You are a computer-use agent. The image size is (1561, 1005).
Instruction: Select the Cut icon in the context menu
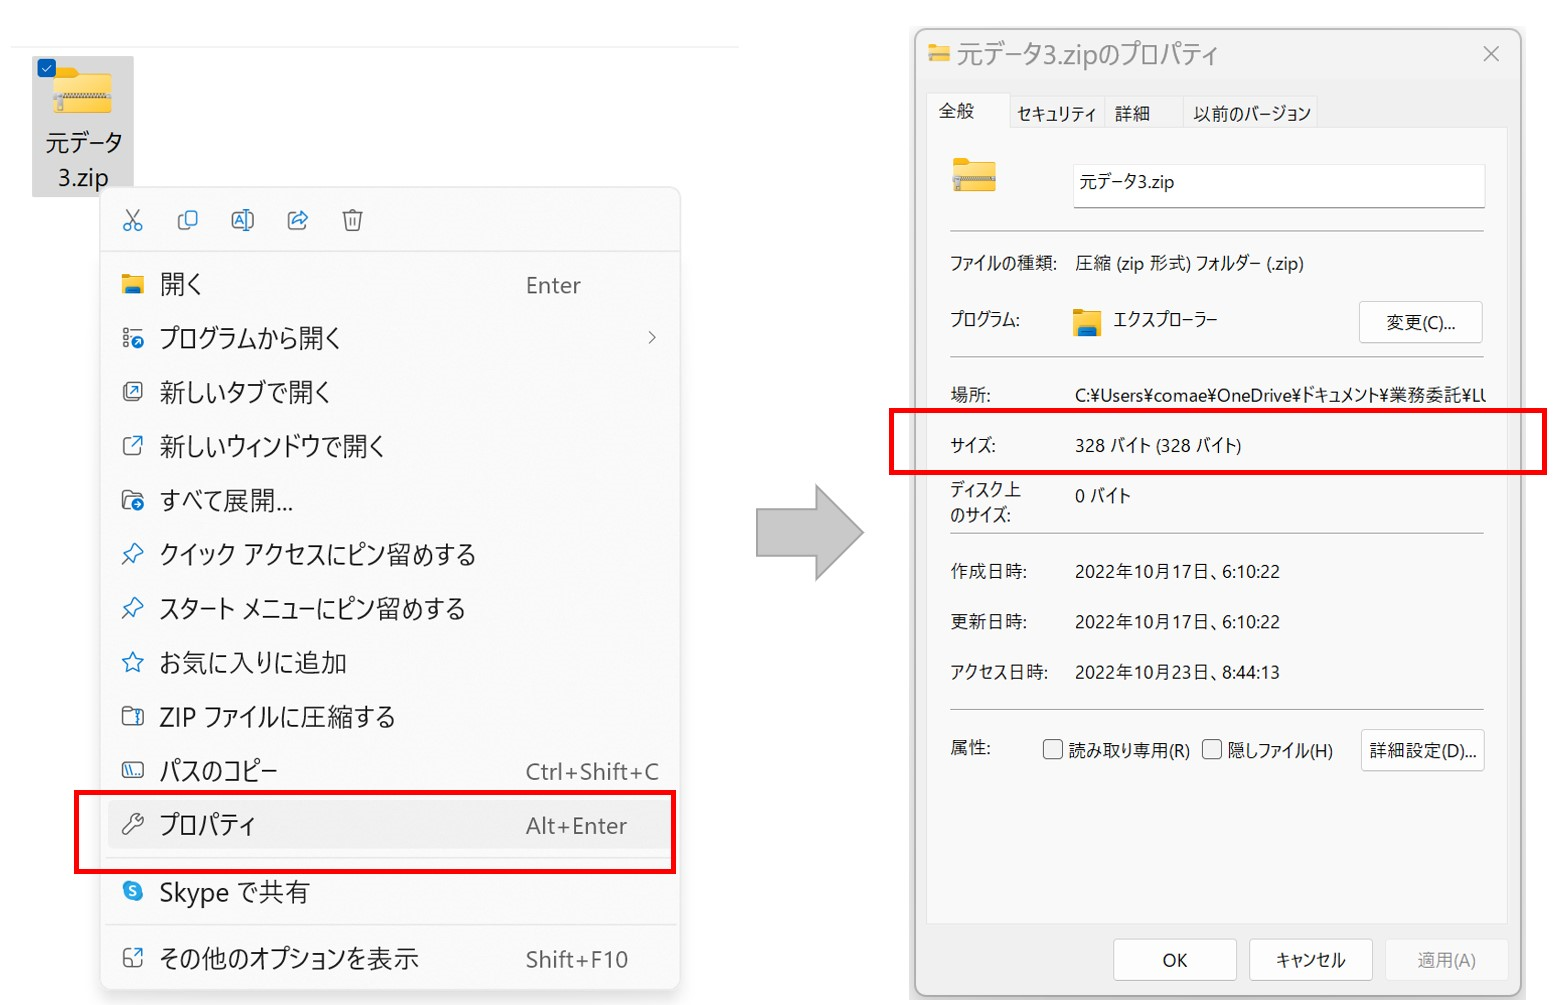click(132, 220)
